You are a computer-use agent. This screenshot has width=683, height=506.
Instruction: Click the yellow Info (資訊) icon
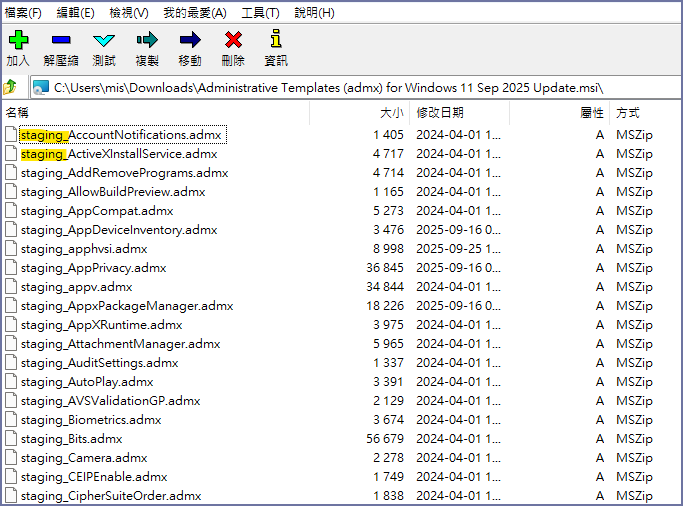tap(276, 41)
